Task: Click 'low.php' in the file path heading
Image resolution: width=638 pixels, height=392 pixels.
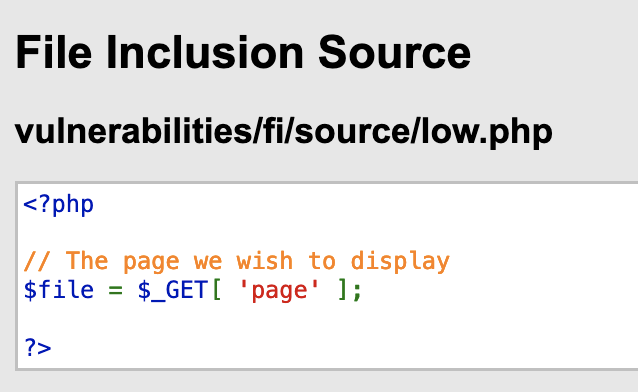Action: pos(486,133)
